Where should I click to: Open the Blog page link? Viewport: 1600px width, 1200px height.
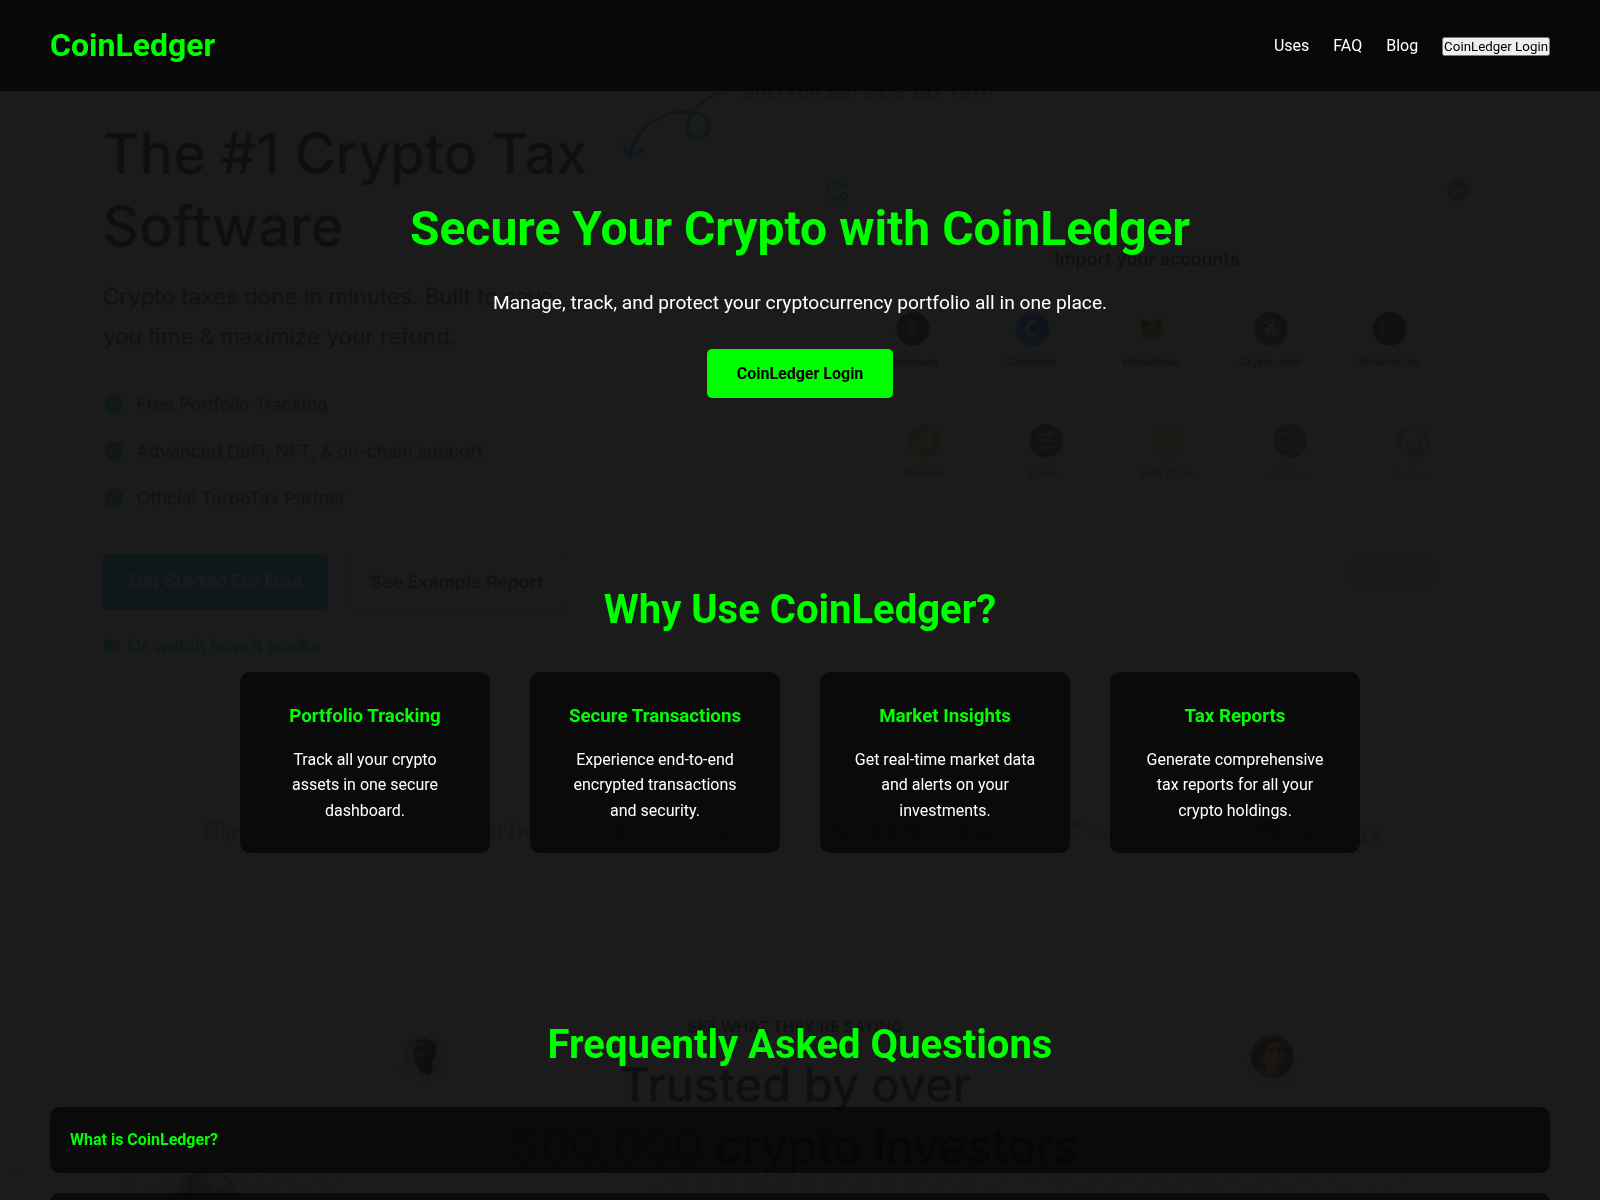[1402, 46]
